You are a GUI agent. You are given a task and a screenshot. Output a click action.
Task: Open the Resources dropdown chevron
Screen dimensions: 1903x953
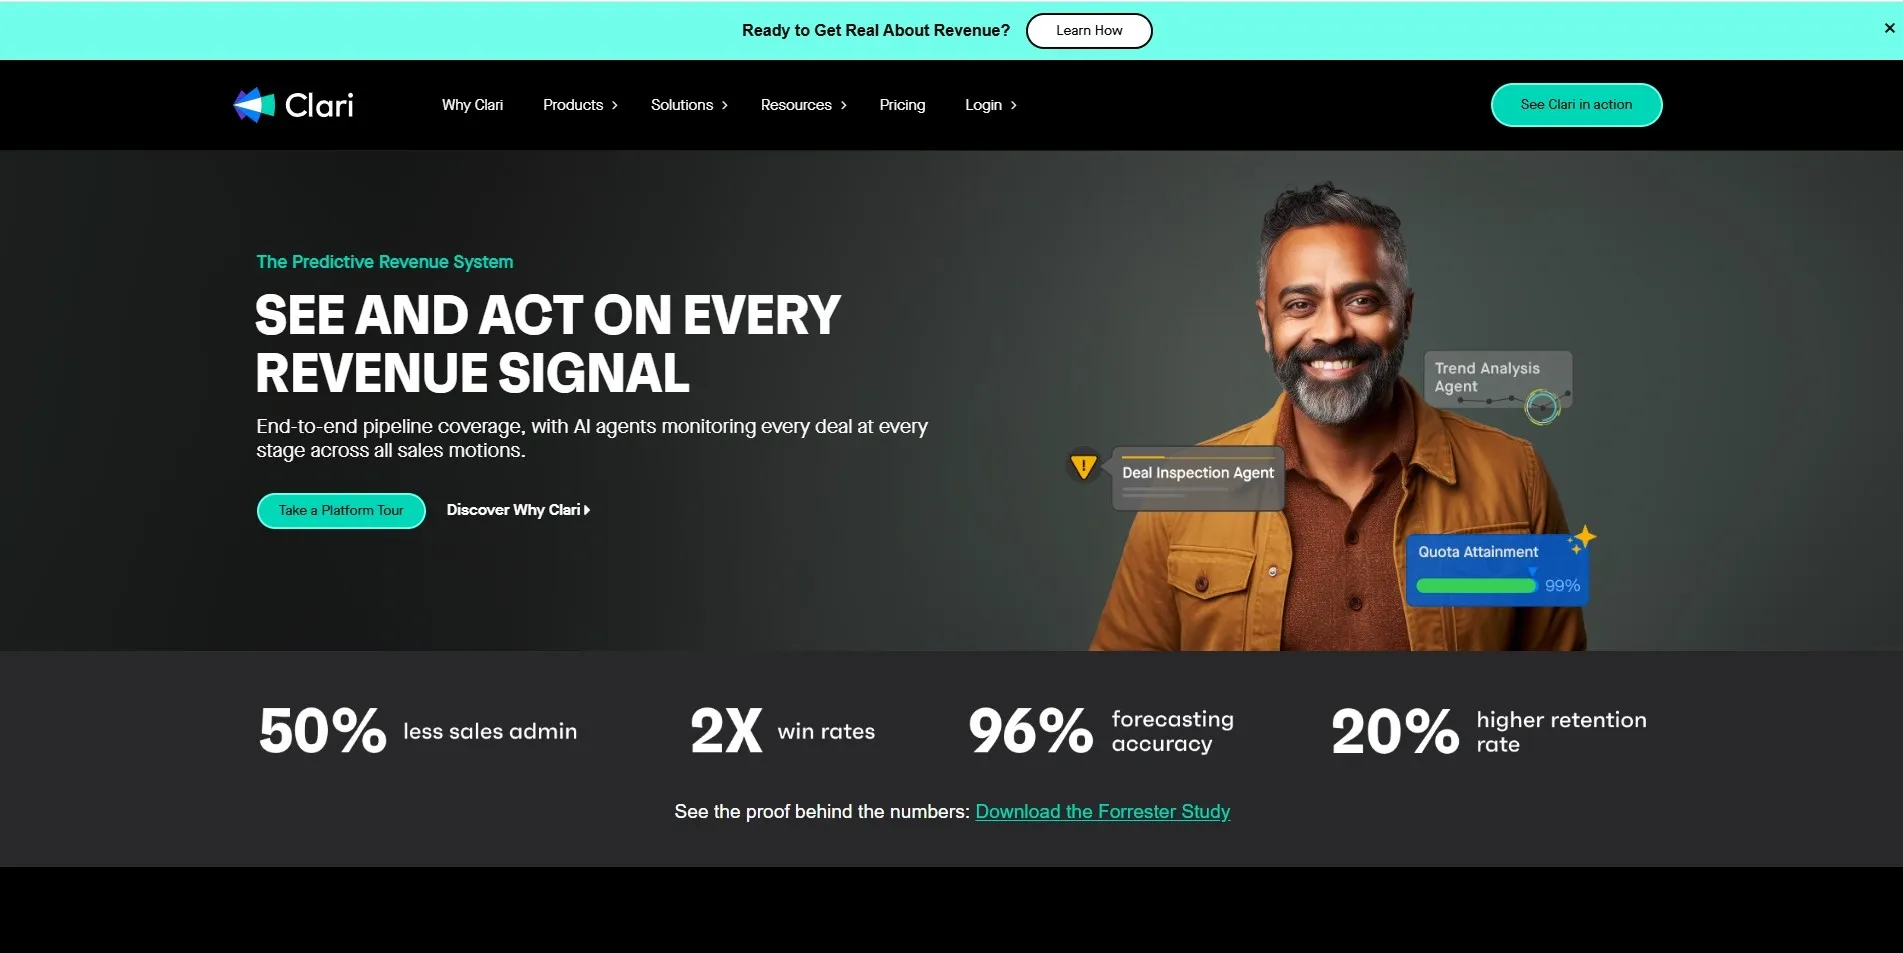tap(843, 105)
